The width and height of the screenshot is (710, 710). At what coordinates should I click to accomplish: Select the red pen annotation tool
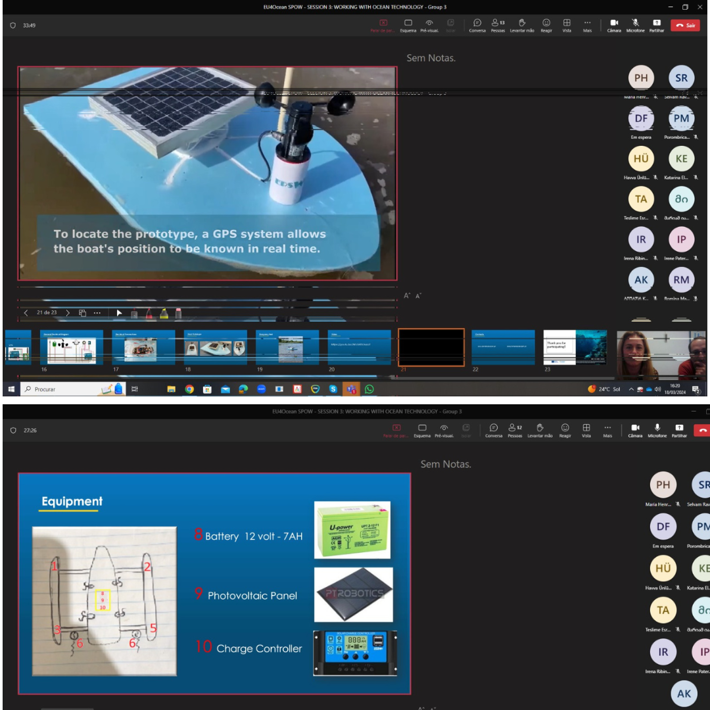(149, 314)
